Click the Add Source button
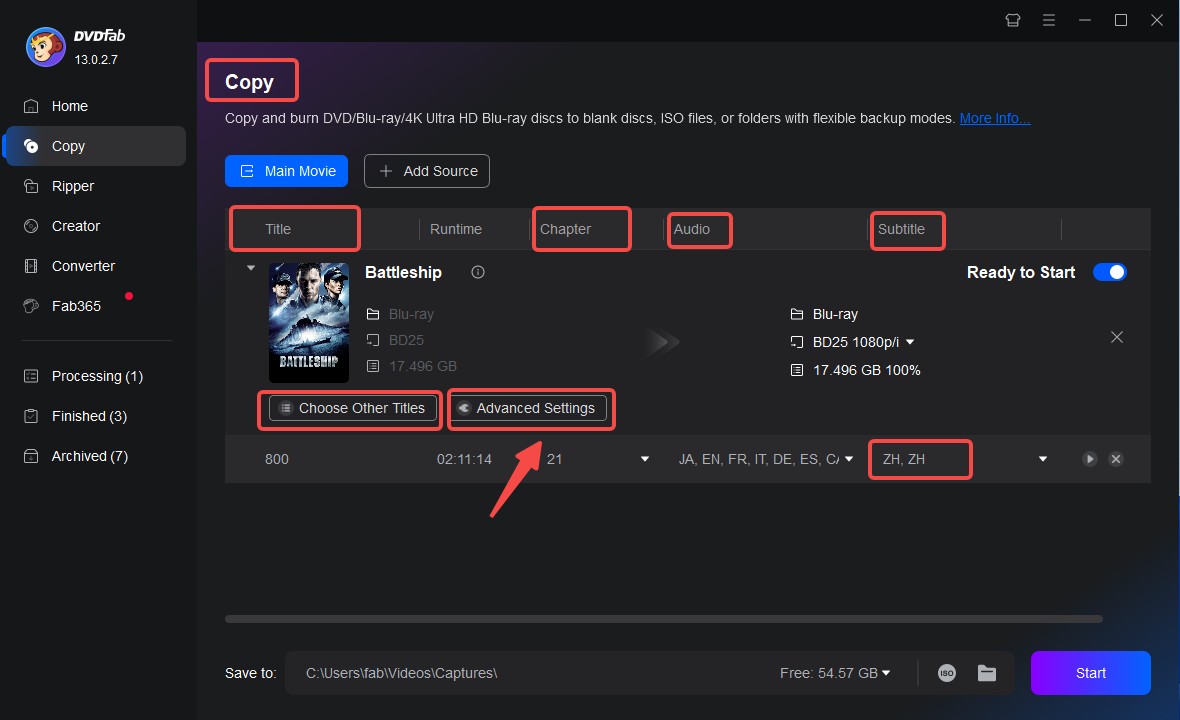The image size is (1180, 720). [x=427, y=171]
